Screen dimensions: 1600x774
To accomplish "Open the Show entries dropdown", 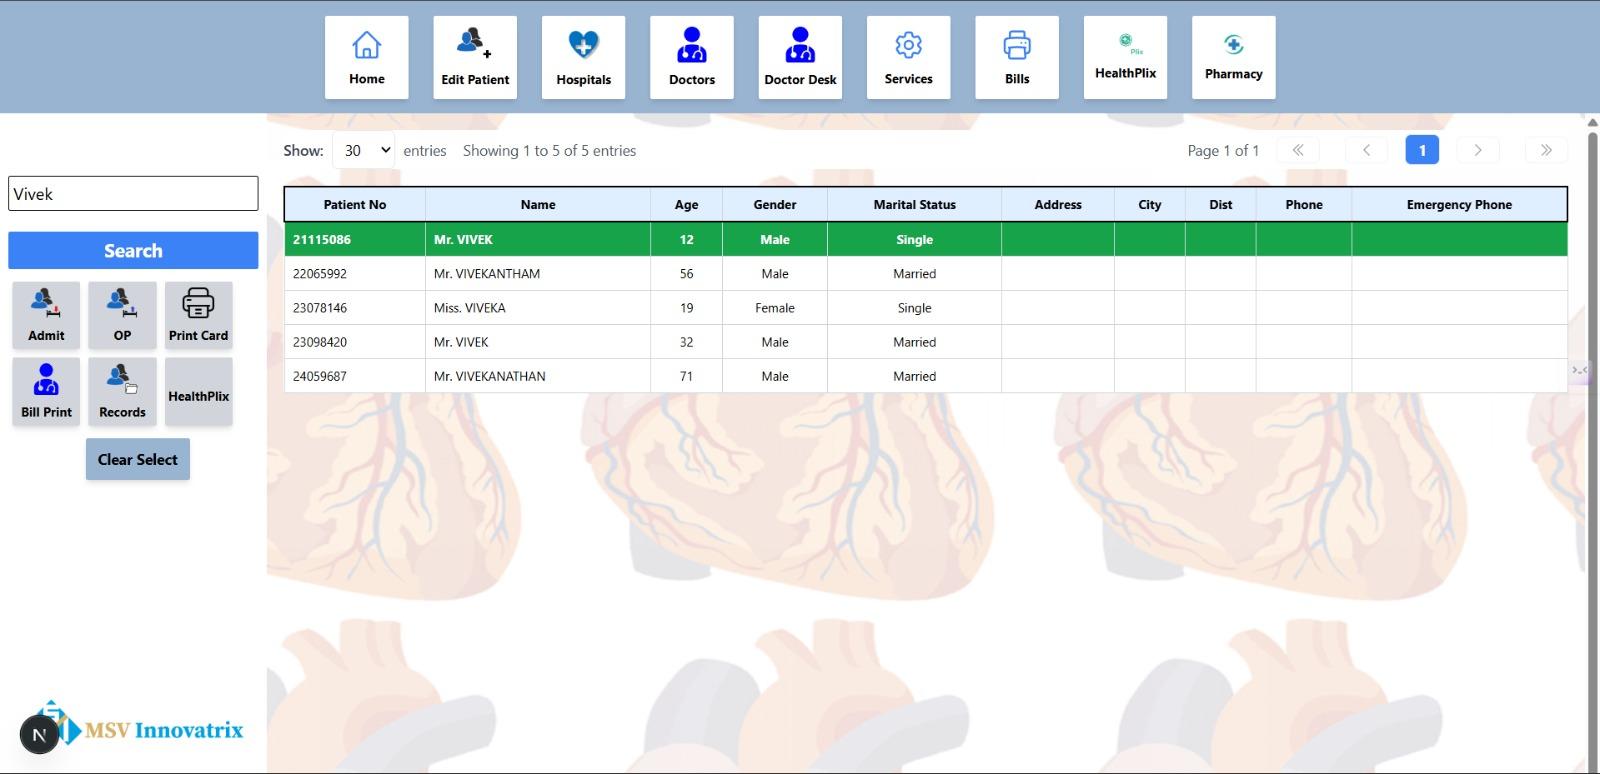I will [363, 150].
